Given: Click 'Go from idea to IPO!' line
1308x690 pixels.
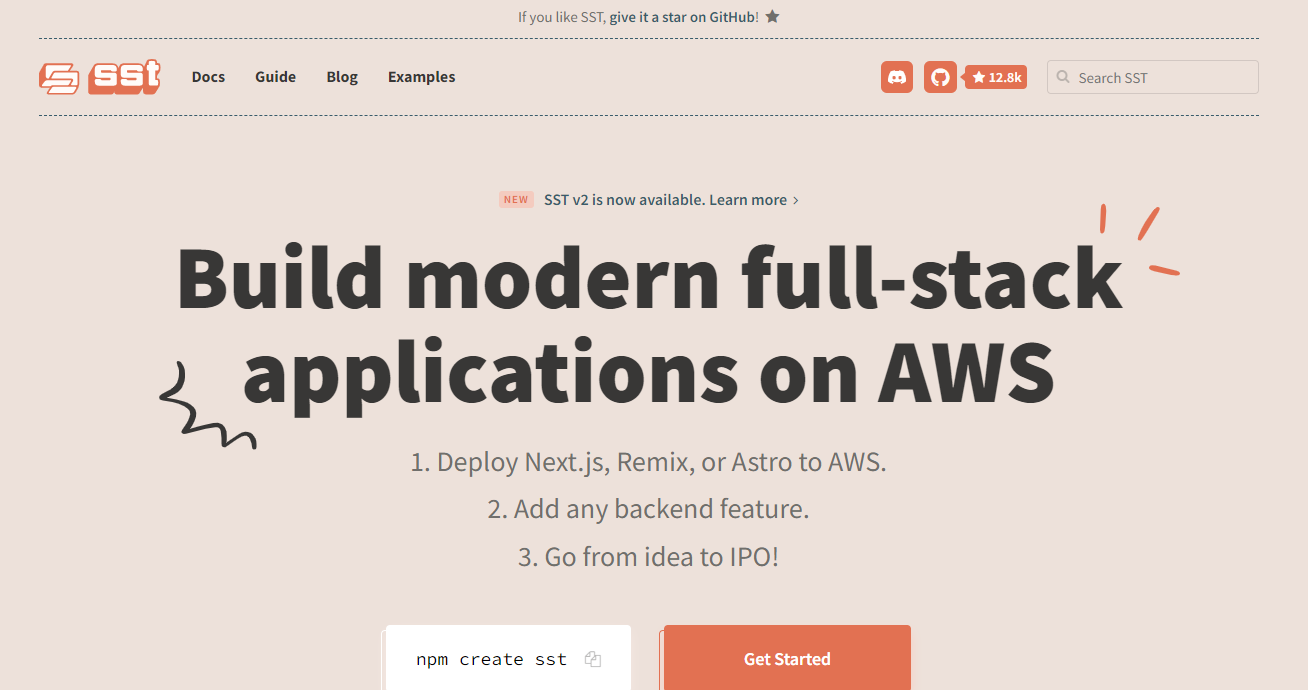Looking at the screenshot, I should click(x=649, y=556).
